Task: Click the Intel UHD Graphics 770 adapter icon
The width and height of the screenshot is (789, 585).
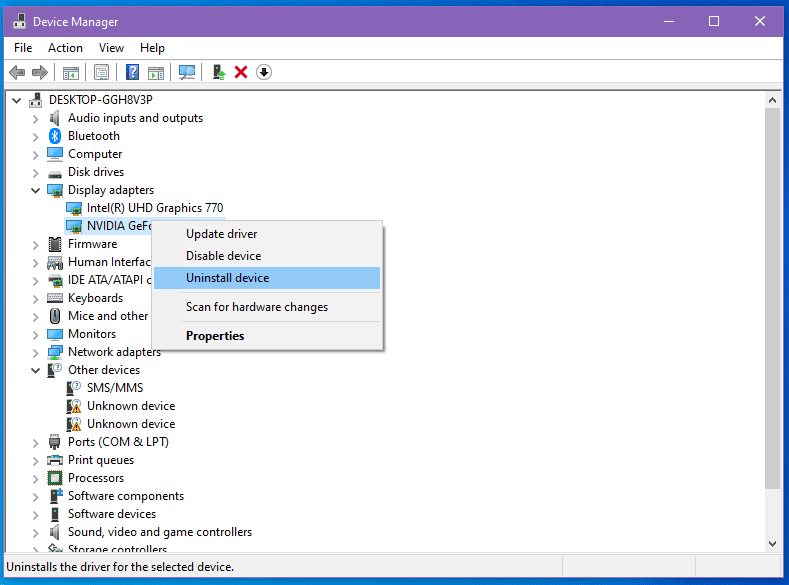Action: pyautogui.click(x=74, y=208)
